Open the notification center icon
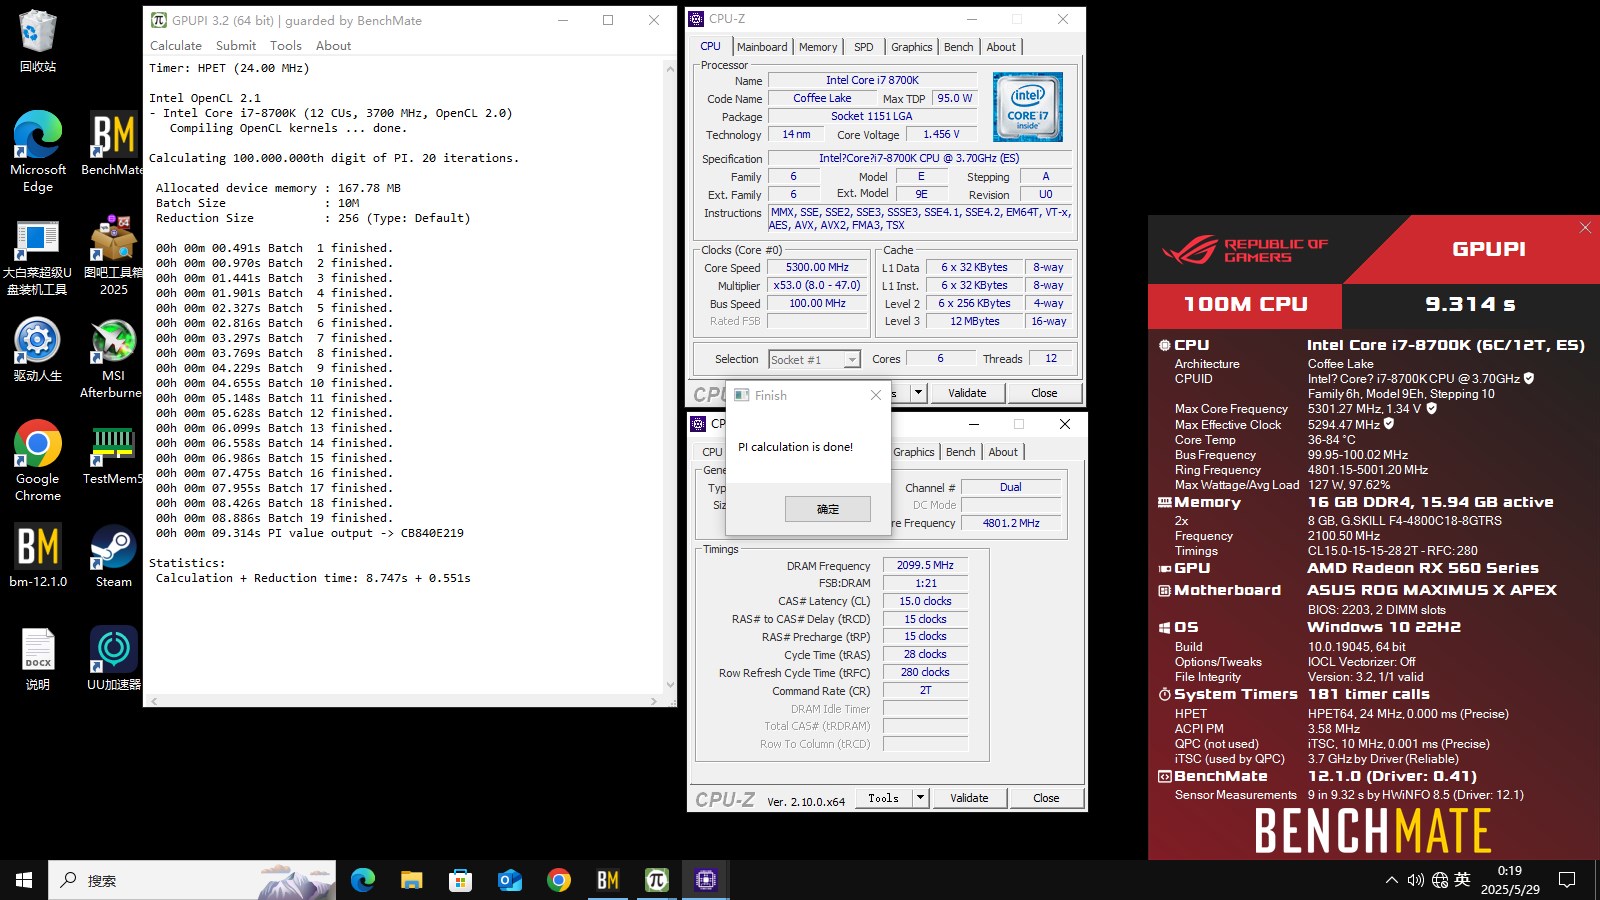The width and height of the screenshot is (1600, 900). coord(1567,880)
